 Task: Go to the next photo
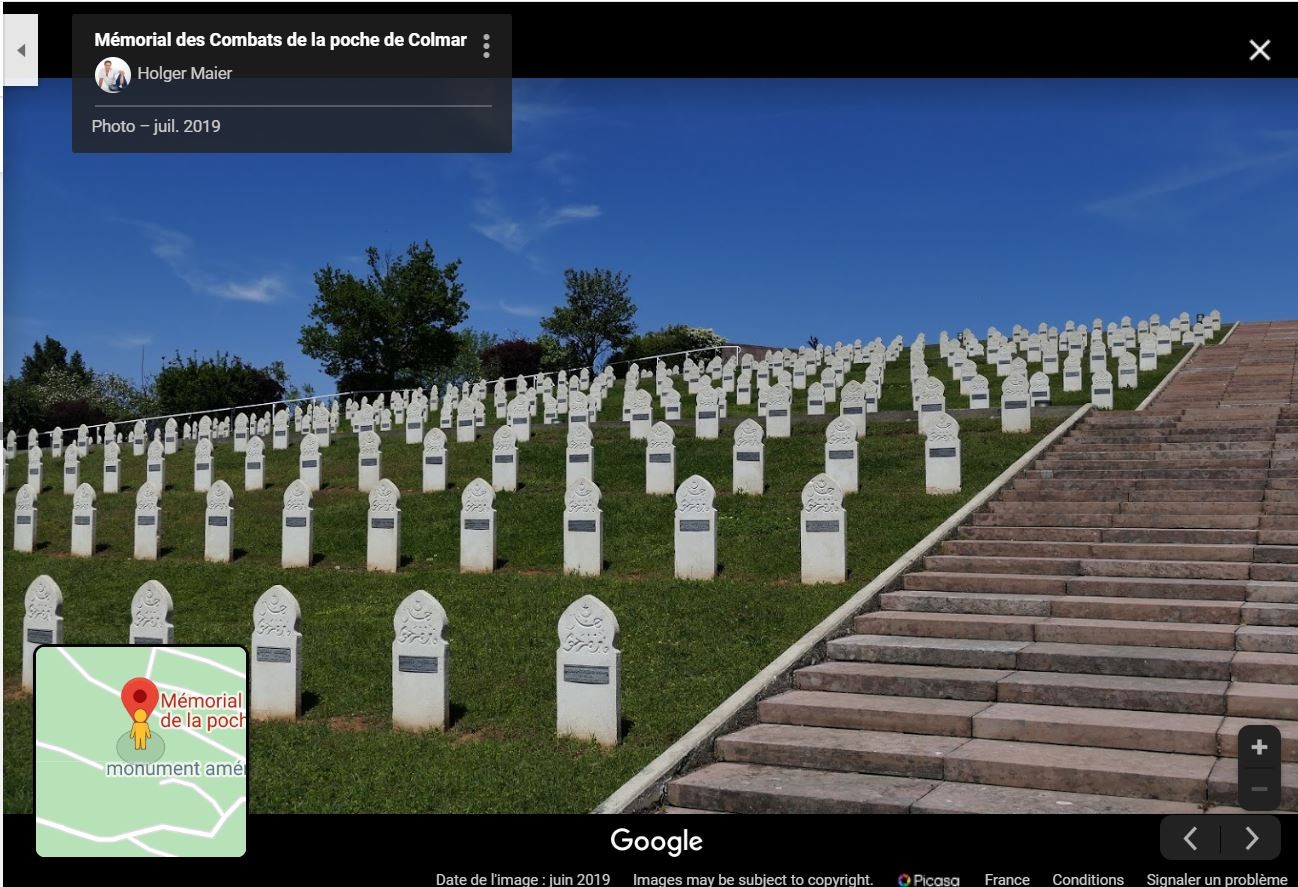coord(1251,838)
